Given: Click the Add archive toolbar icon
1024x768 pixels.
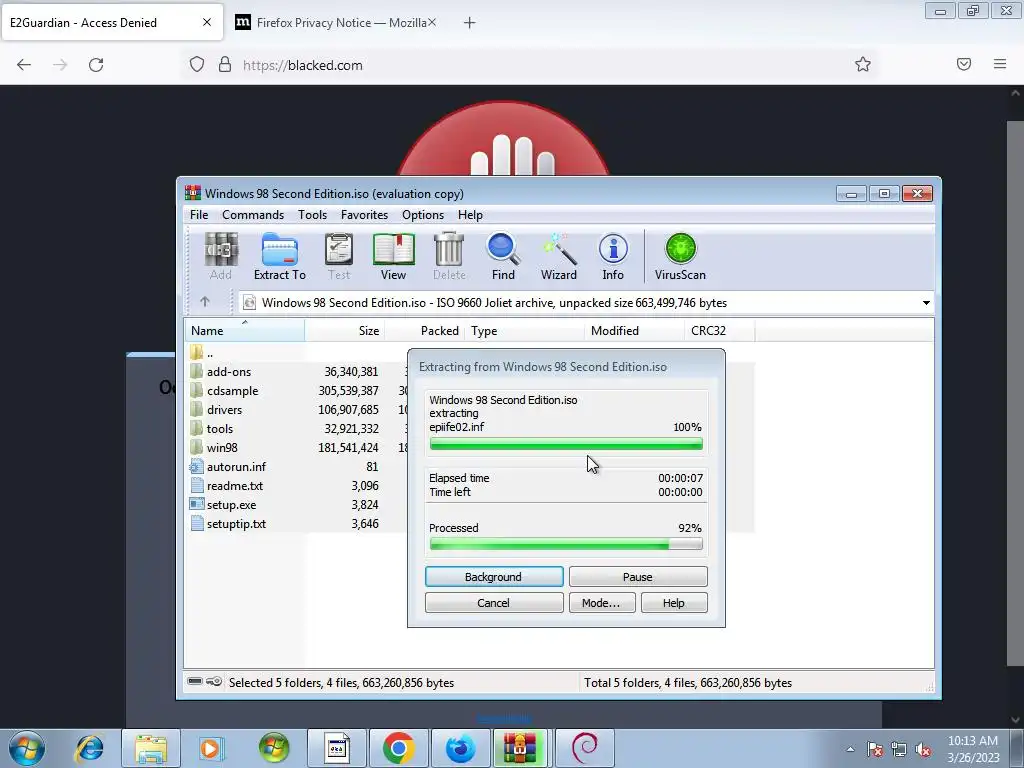Looking at the screenshot, I should pos(221,257).
